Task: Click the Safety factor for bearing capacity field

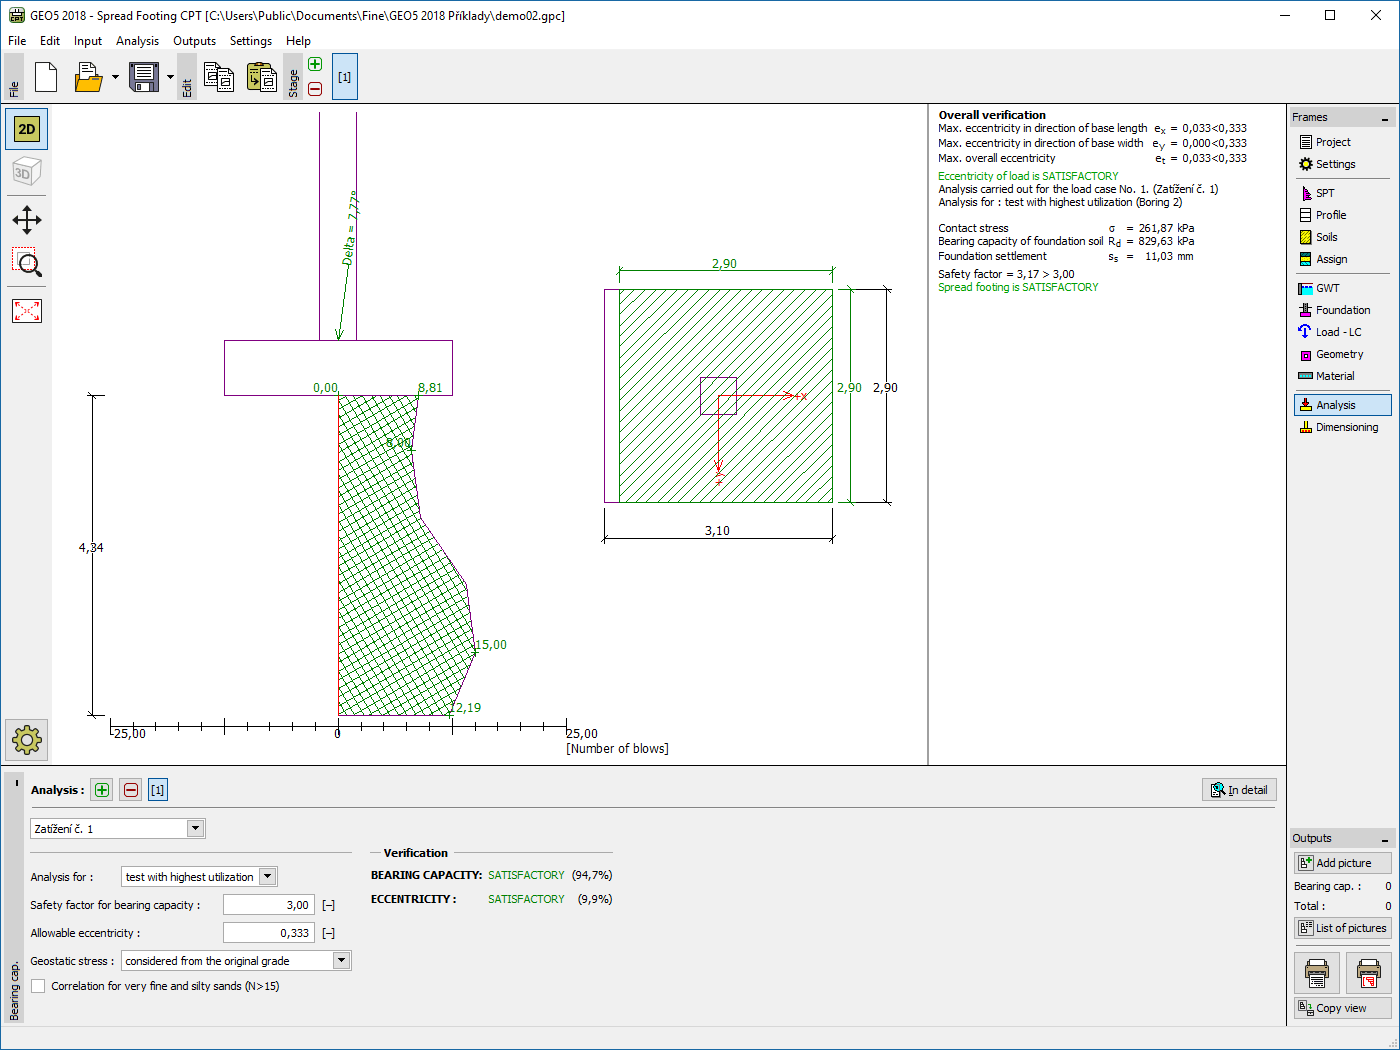Action: pyautogui.click(x=268, y=905)
